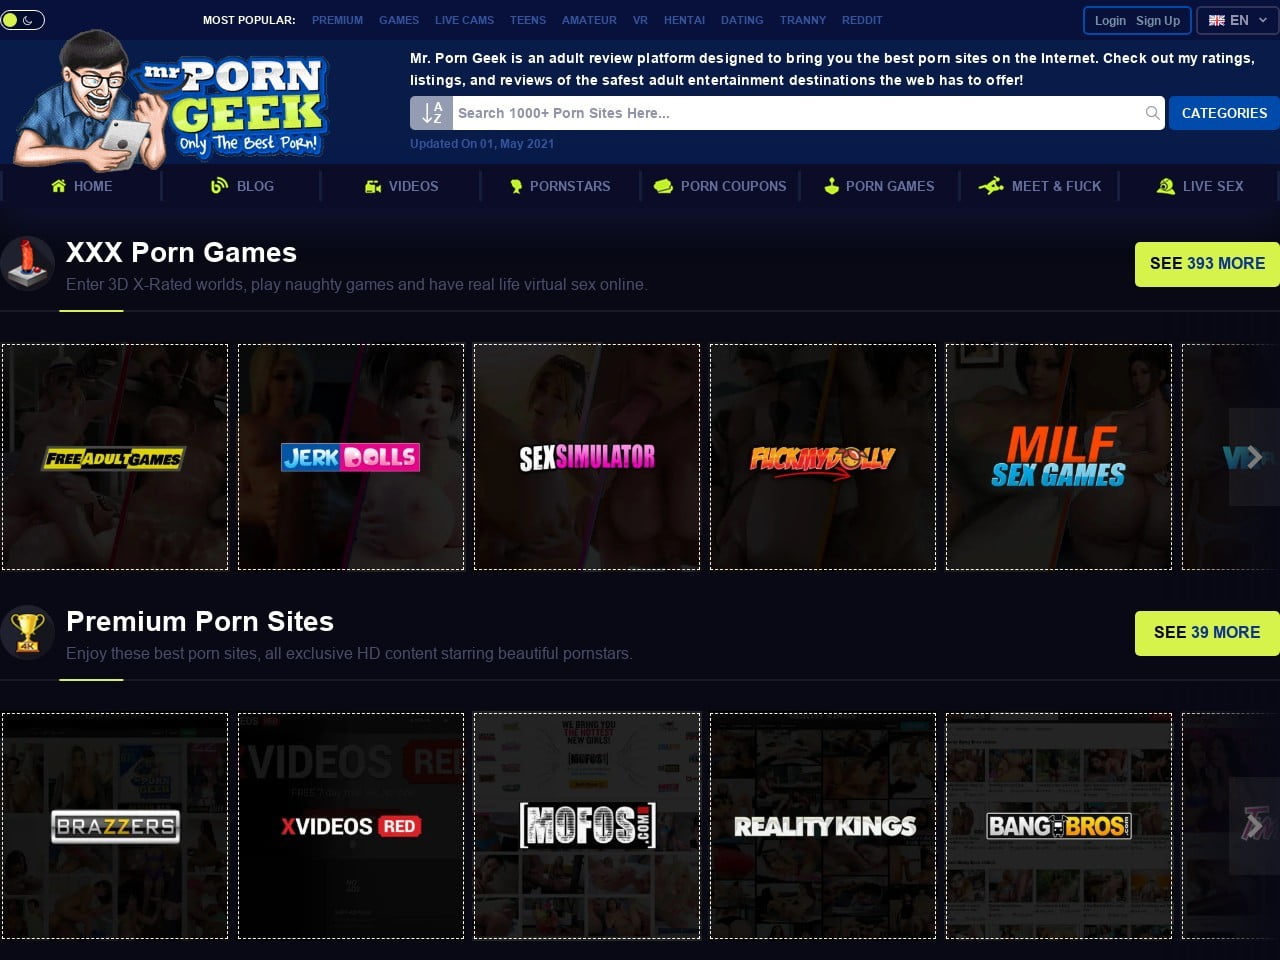Advance the premium sites carousel next arrow

(x=1254, y=826)
